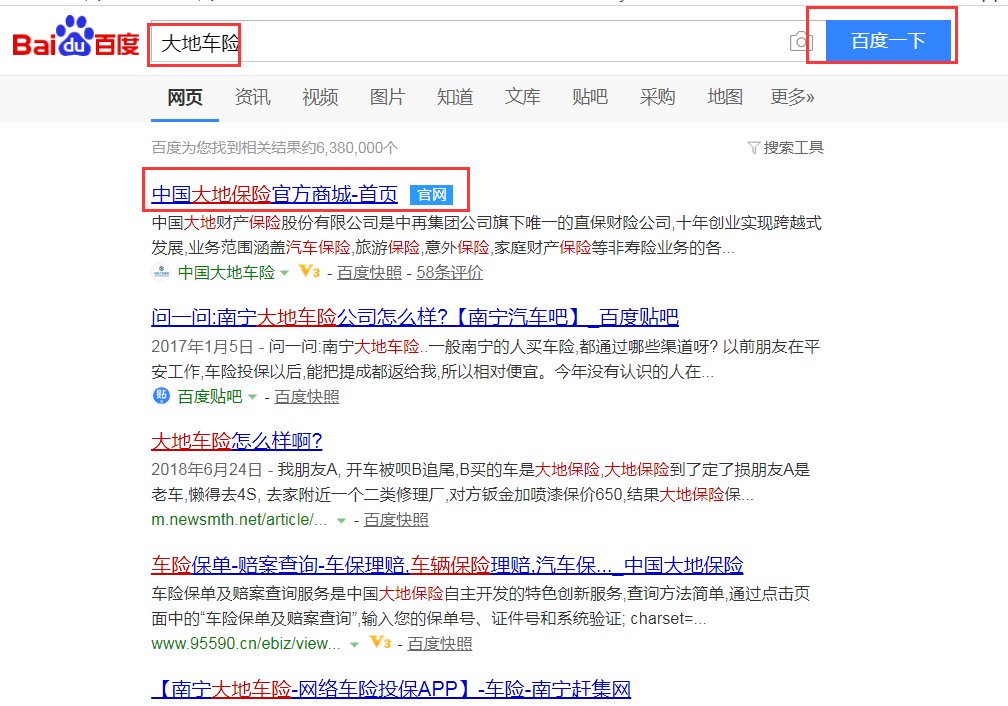Click the 官网 badge on first result
Image resolution: width=1008 pixels, height=706 pixels.
431,194
